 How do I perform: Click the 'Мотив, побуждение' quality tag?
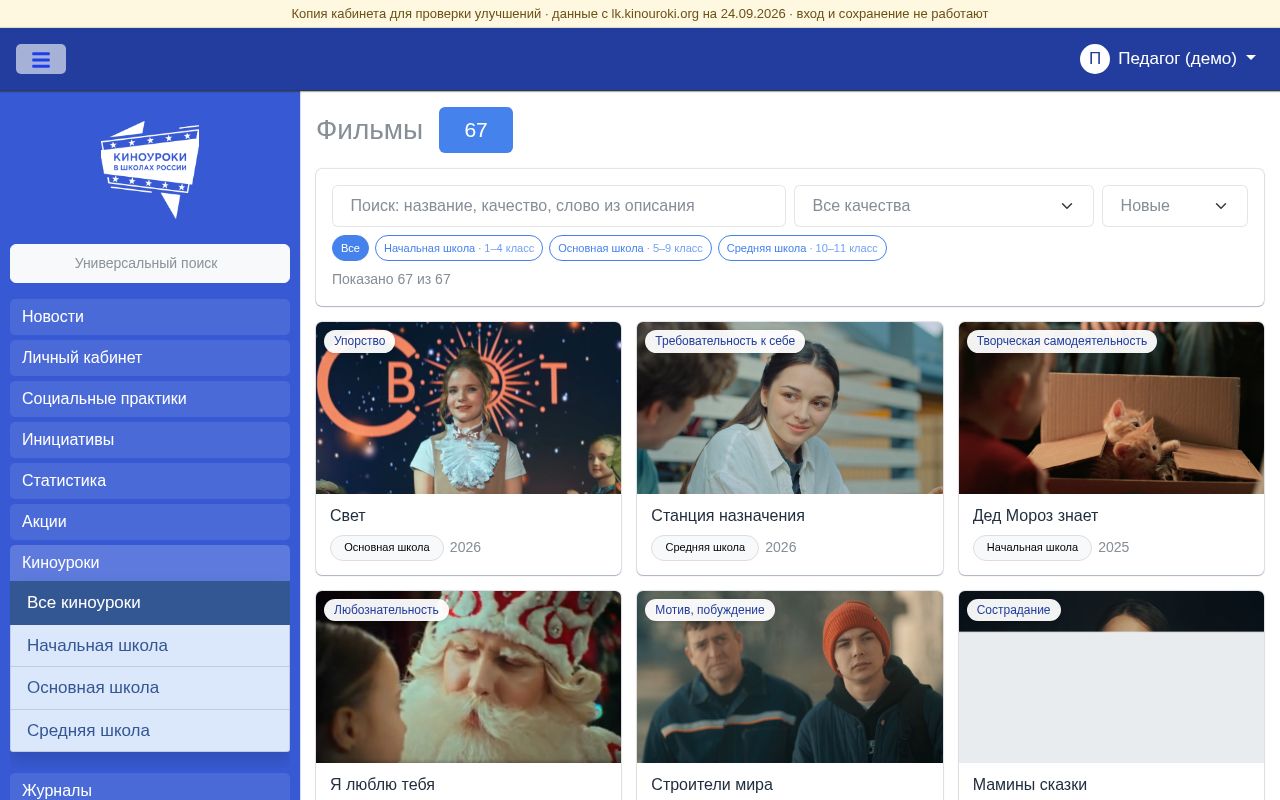click(710, 610)
